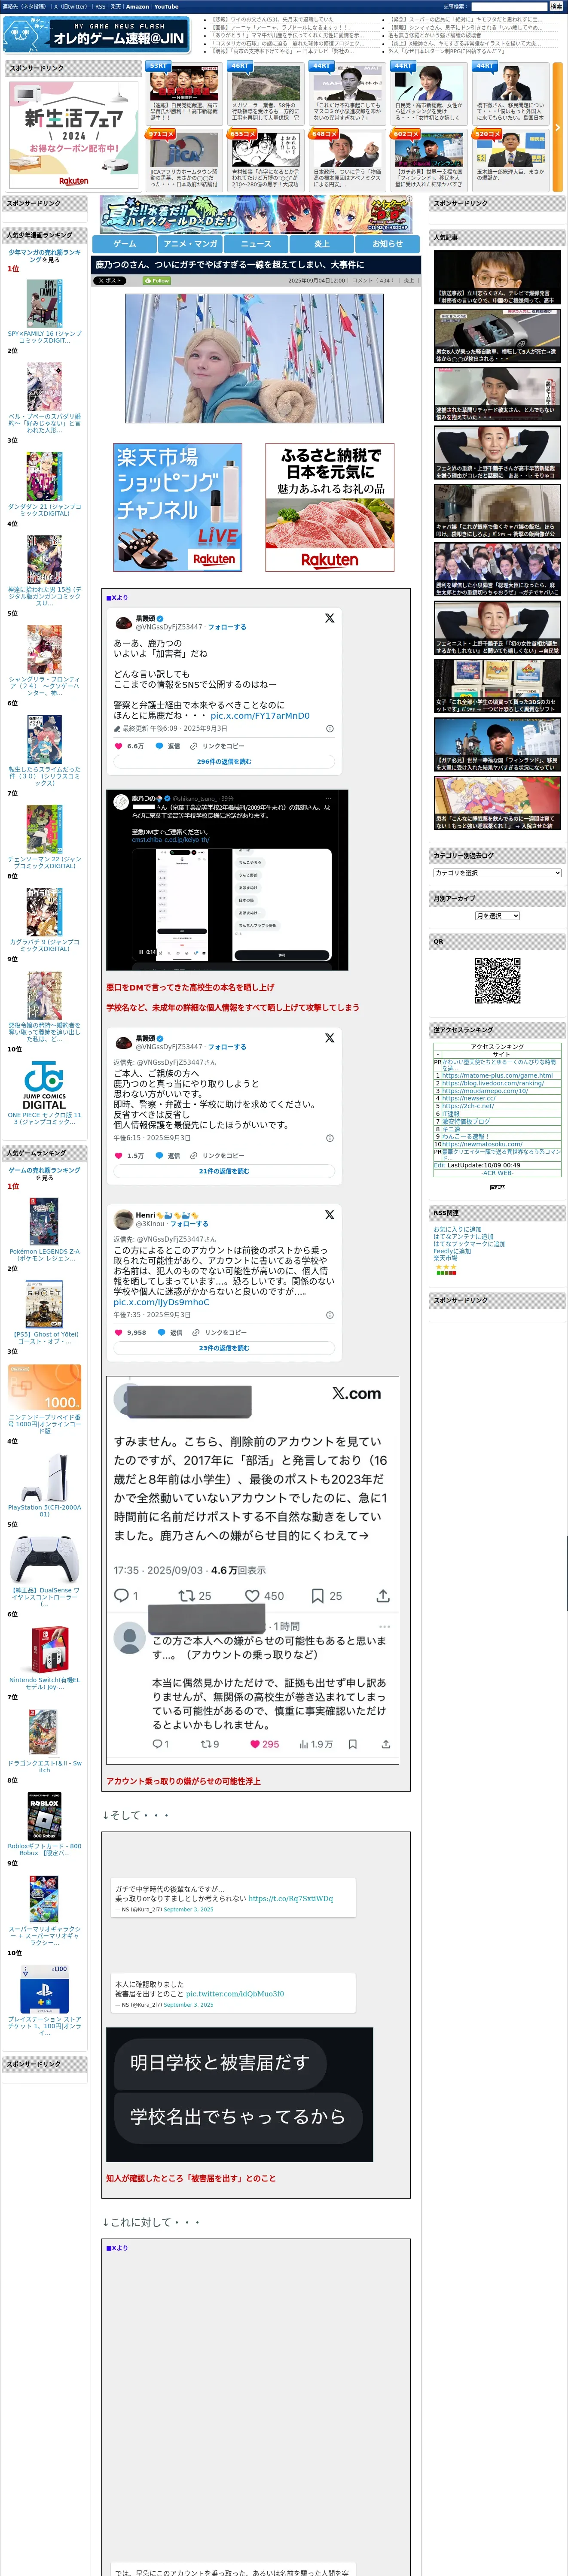
Task: Click reply bubble icon beside 6.6万 likes
Action: pos(159,746)
